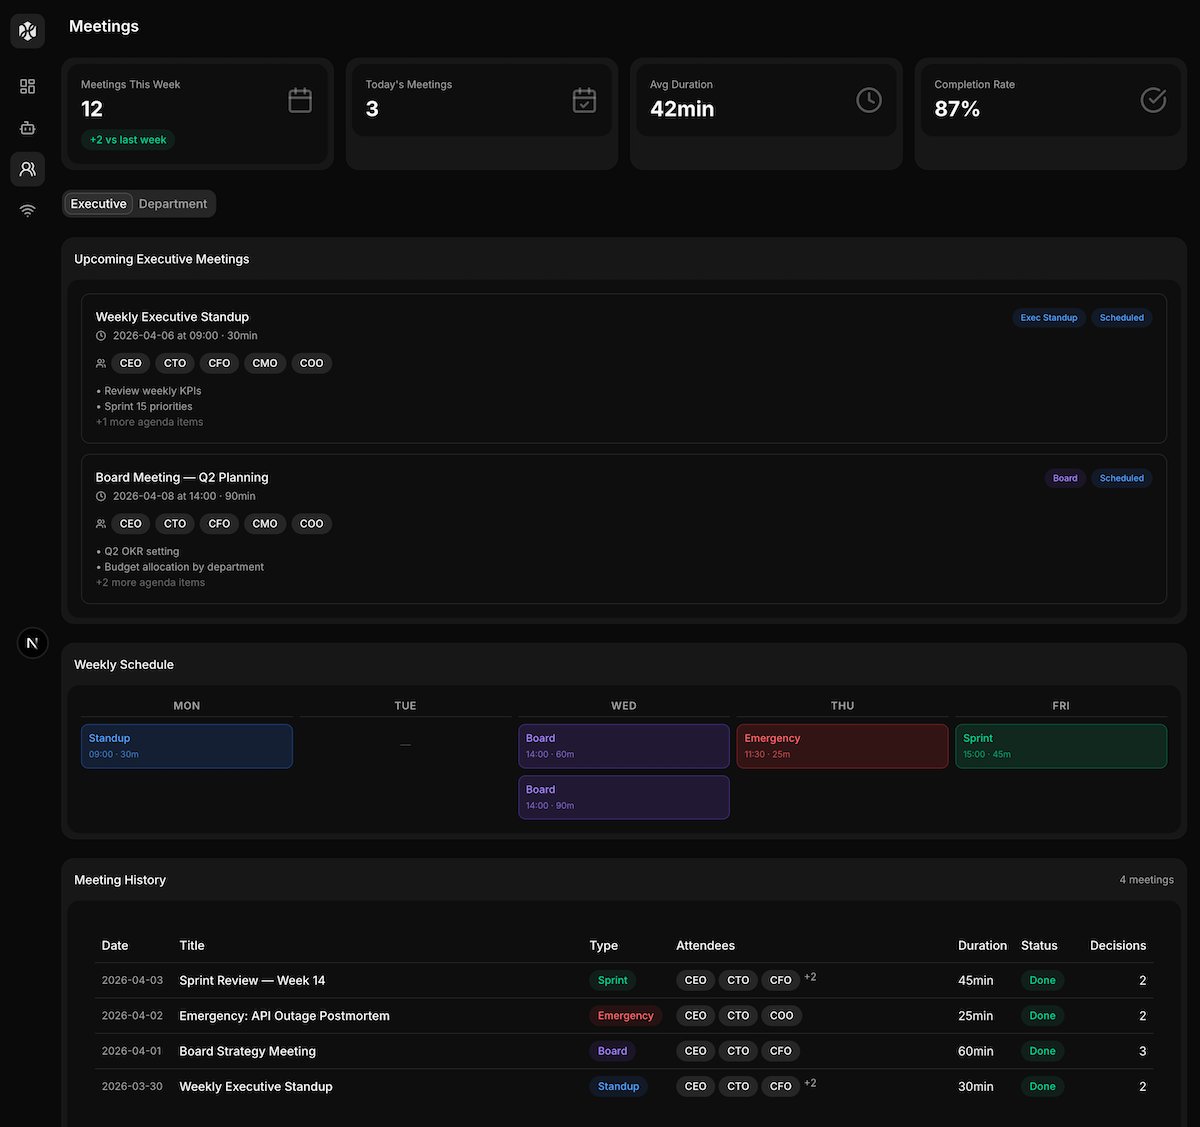Click clock icon in Avg Duration card

869,100
